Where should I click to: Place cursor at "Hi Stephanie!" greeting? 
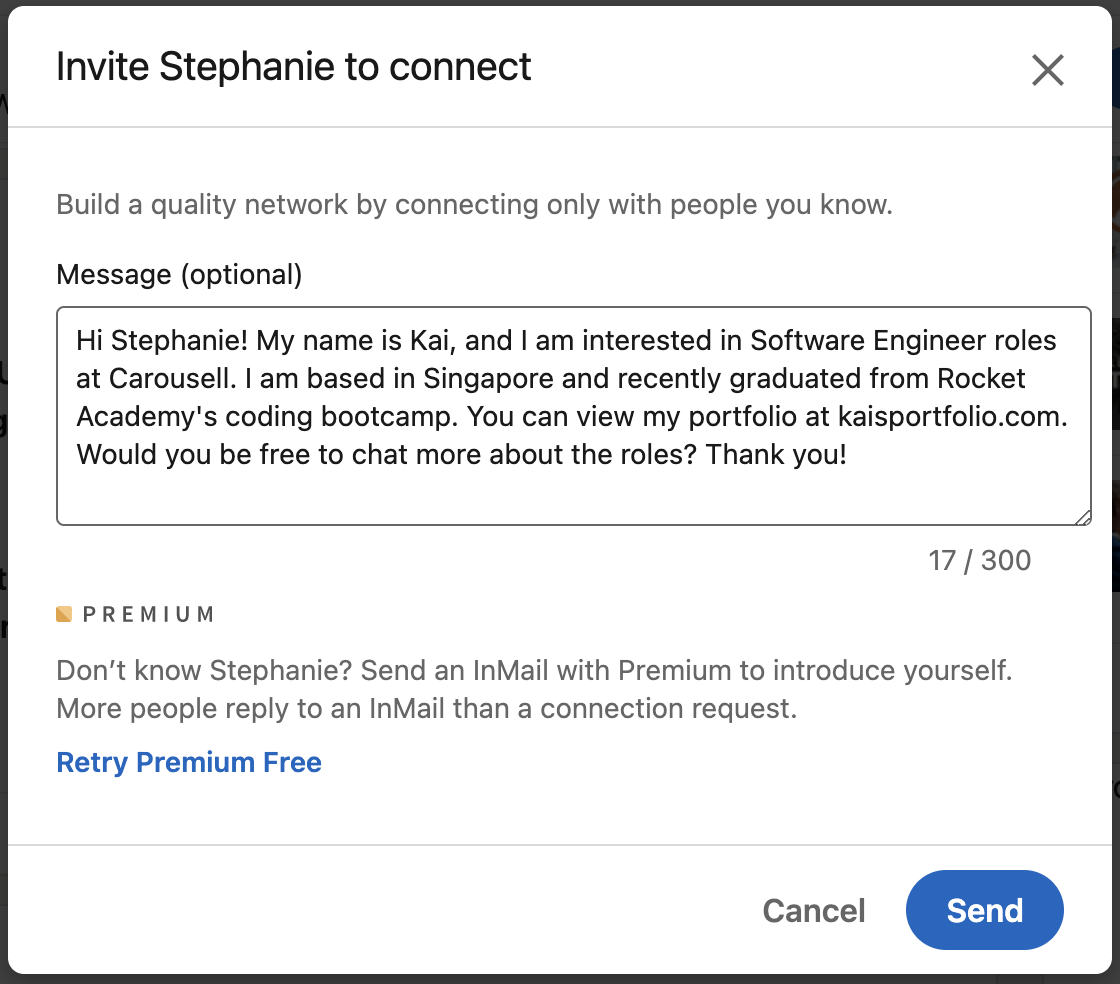(x=160, y=341)
